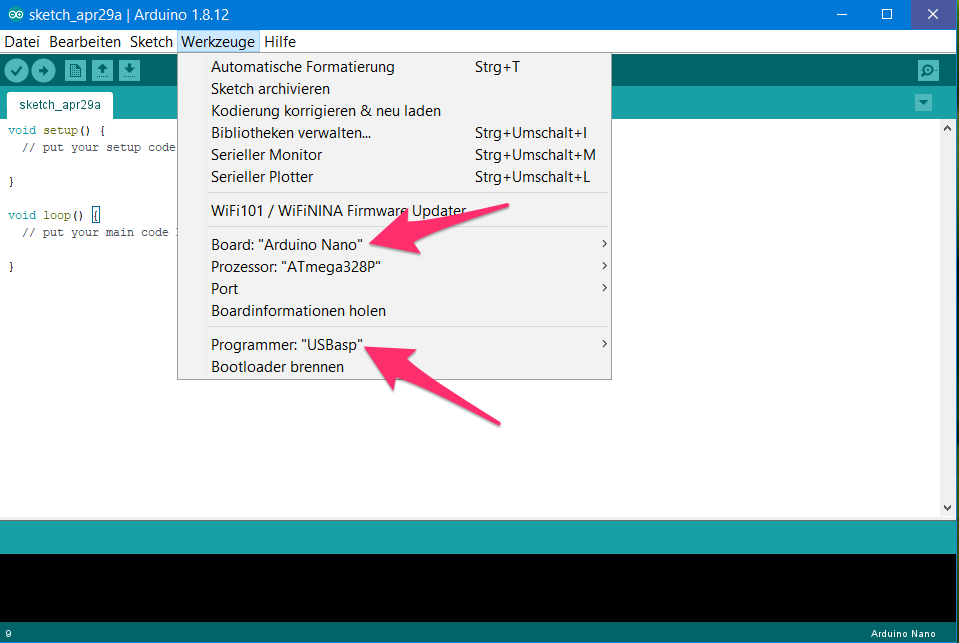
Task: Open the tab options dropdown arrow
Action: click(x=924, y=103)
